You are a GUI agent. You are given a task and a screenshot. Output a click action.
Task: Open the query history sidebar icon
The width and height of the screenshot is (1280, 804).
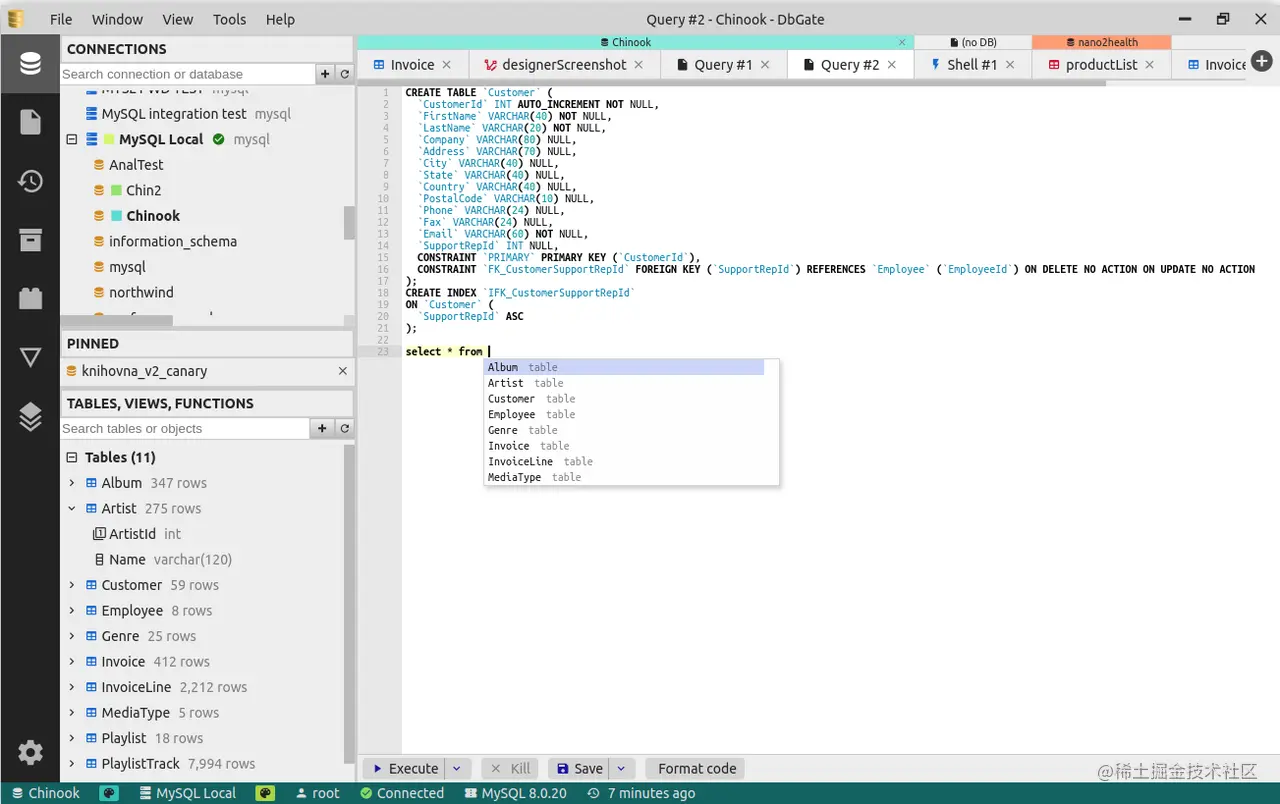(x=30, y=181)
